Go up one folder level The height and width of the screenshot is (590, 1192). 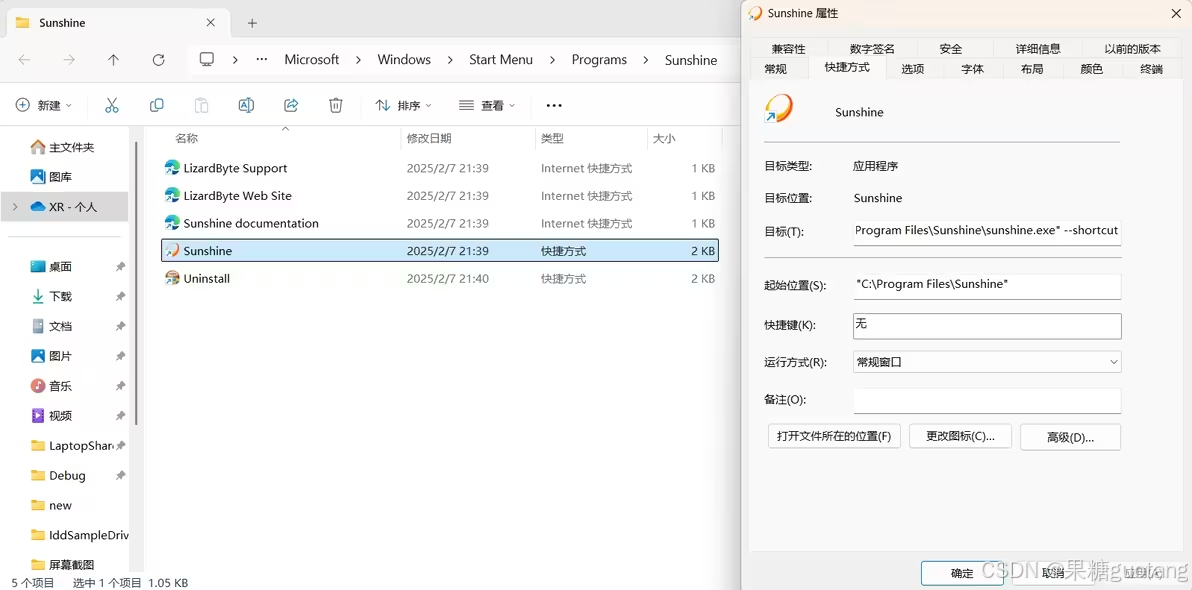(x=113, y=59)
